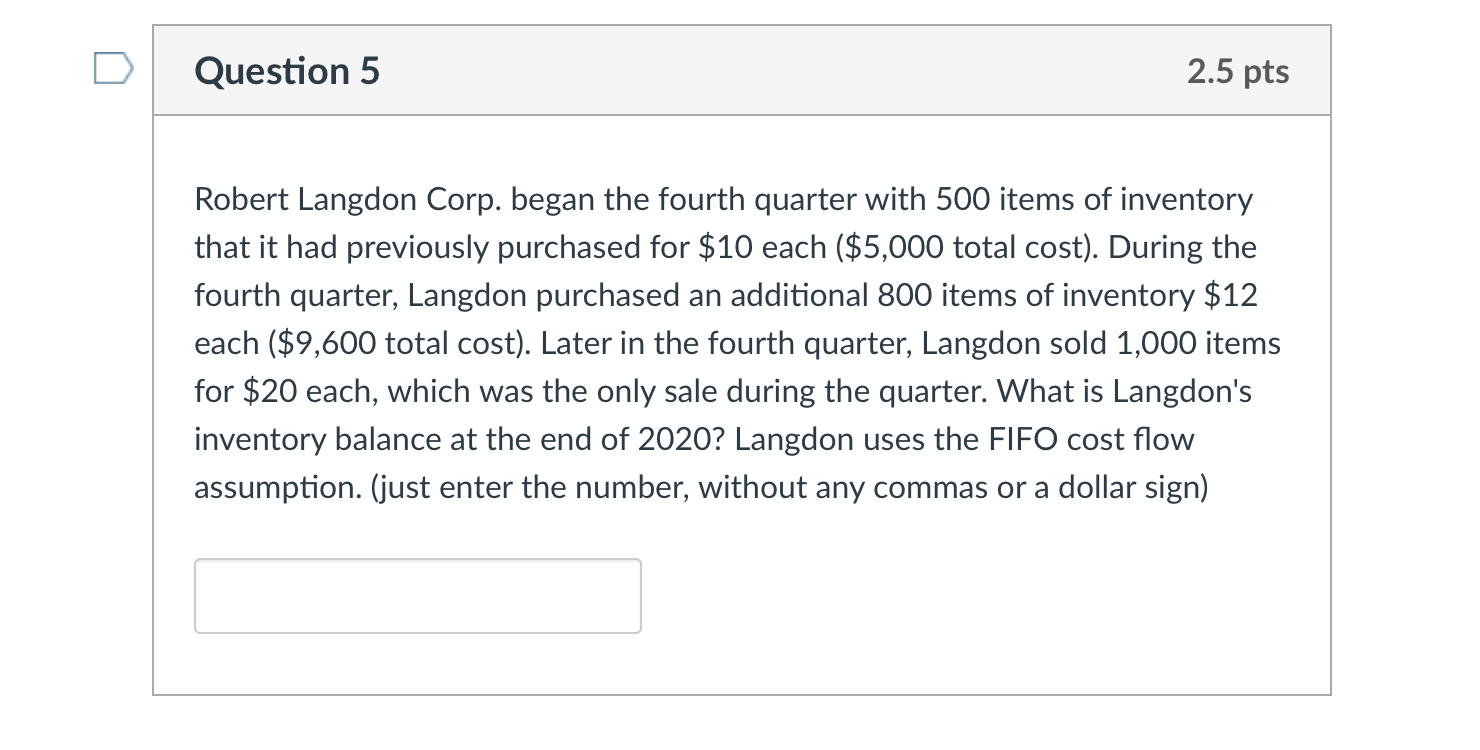
Task: Tap the question marker icon to highlight Question 5
Action: [x=112, y=68]
